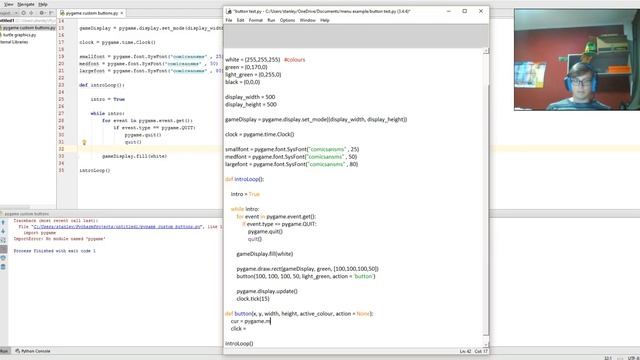
Task: Click the print icon in Run panel
Action: click(x=3, y=258)
